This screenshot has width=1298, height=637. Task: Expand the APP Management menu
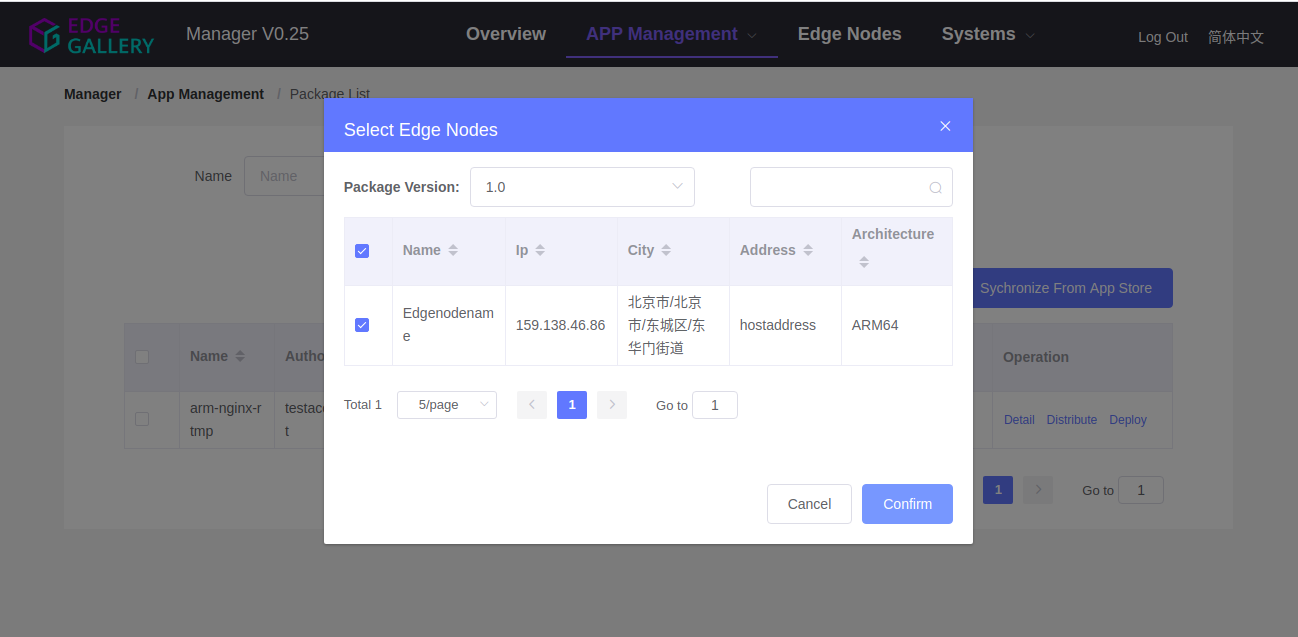pos(672,34)
